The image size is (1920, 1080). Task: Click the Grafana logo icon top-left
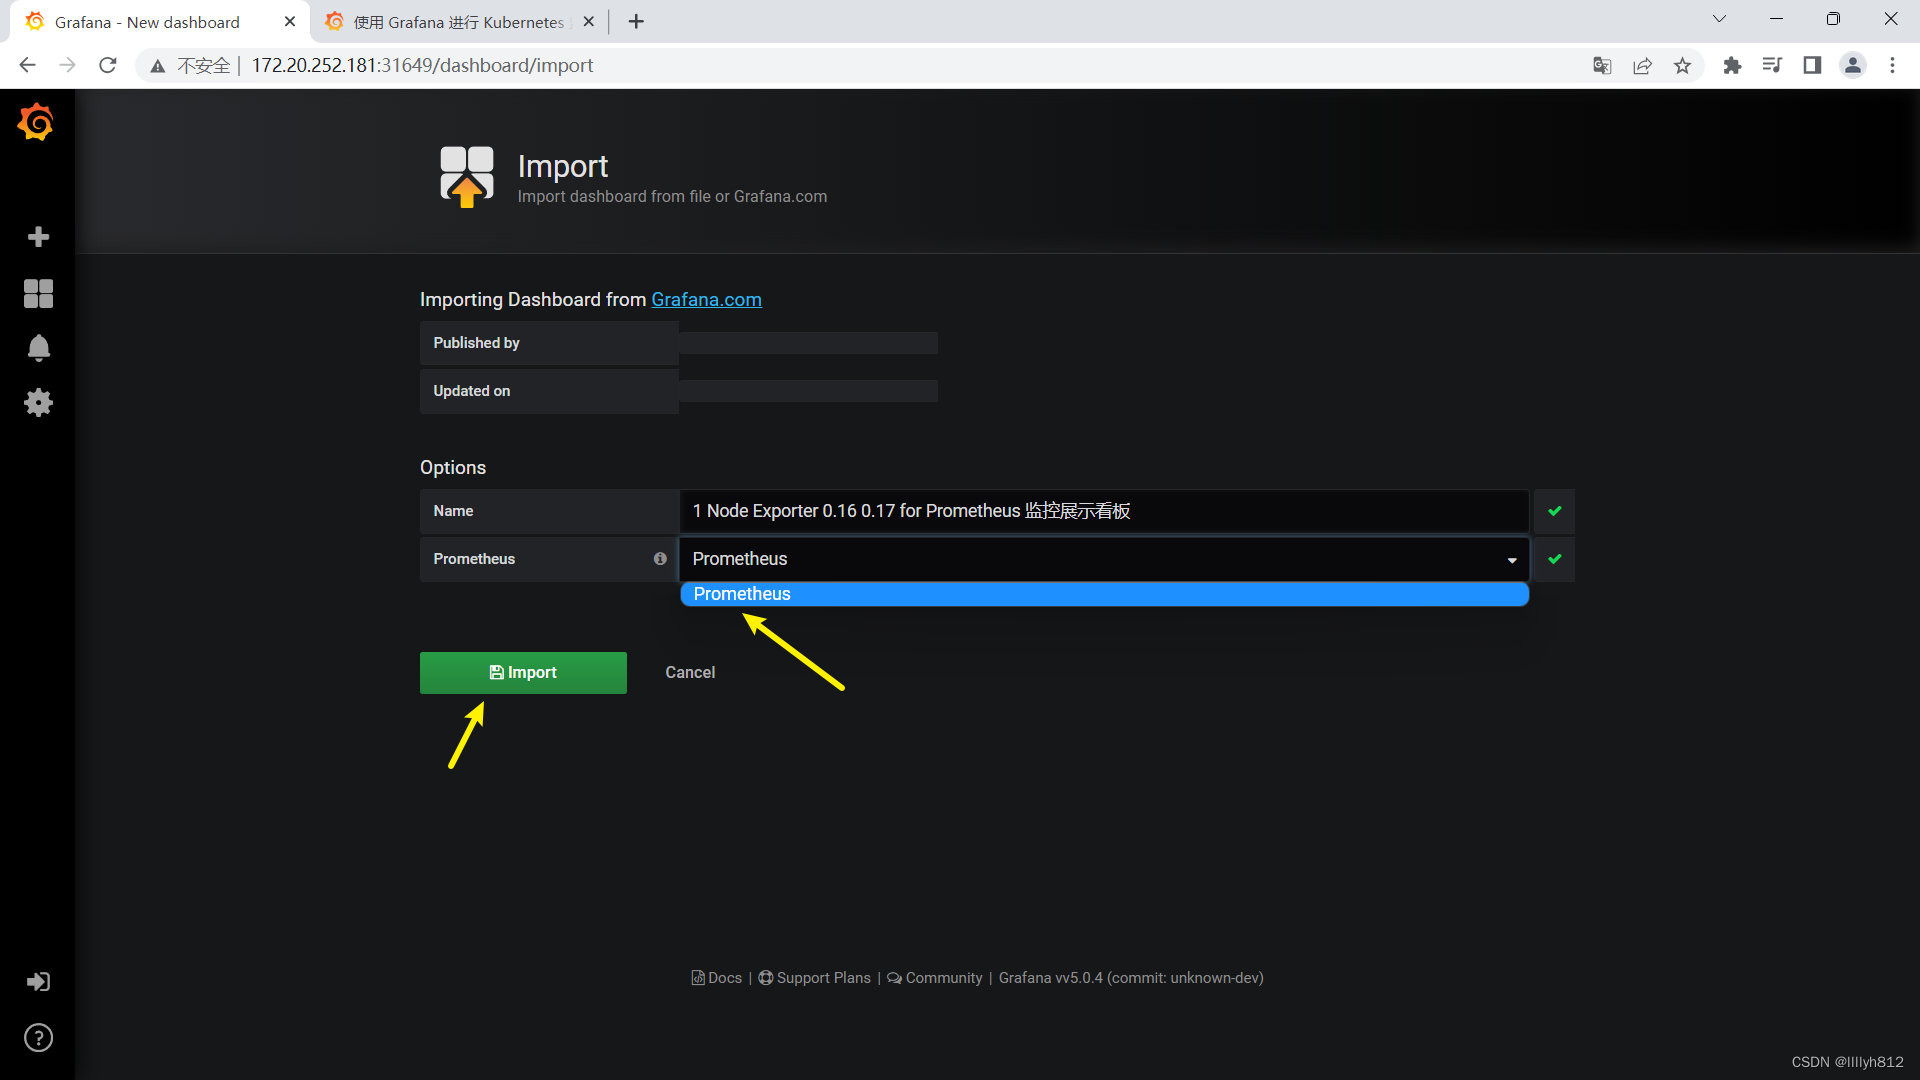click(x=36, y=124)
